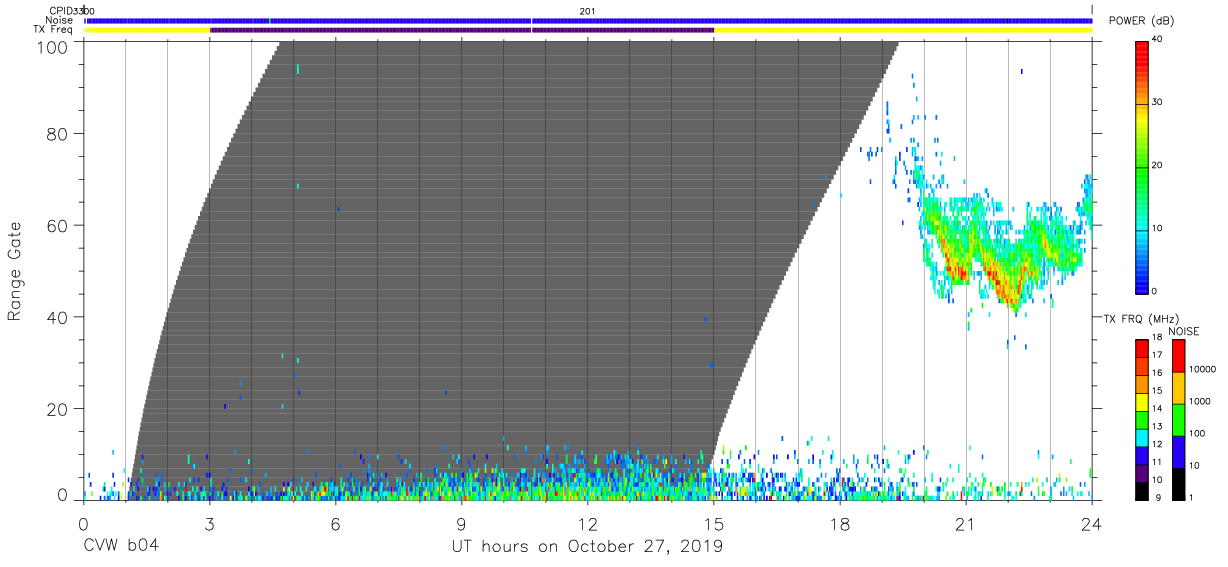The image size is (1228, 567).
Task: Click the NOISE legend title
Action: coord(1183,331)
